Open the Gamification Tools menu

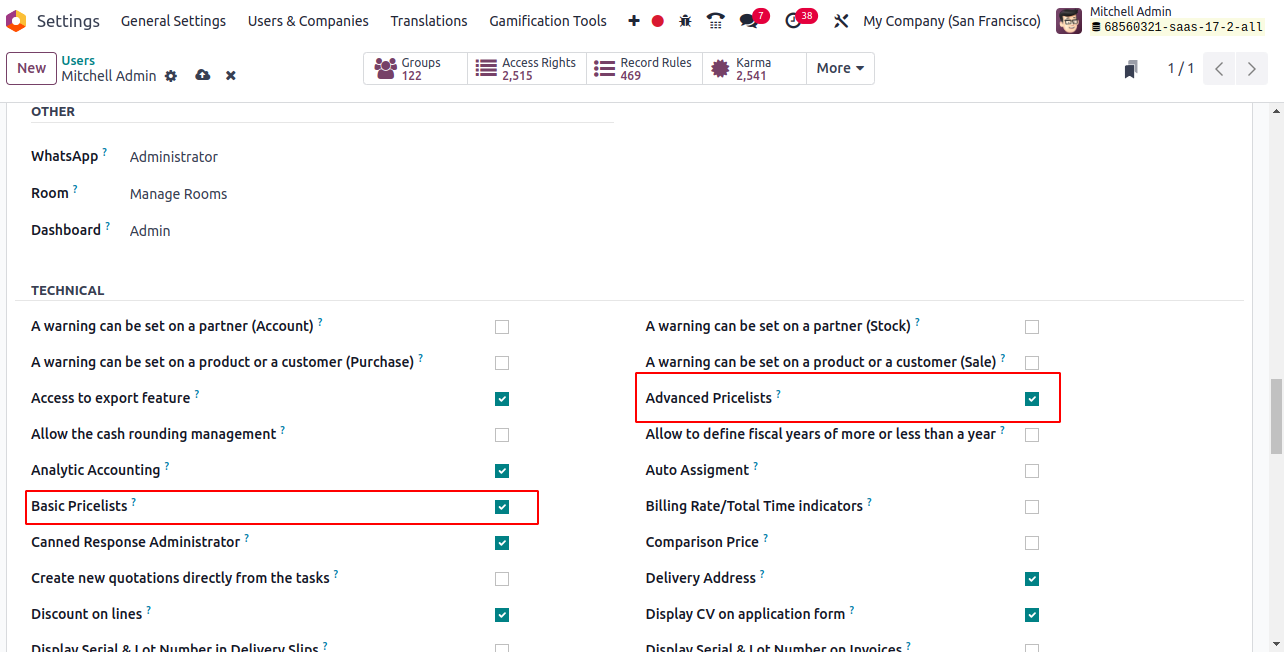pos(547,21)
